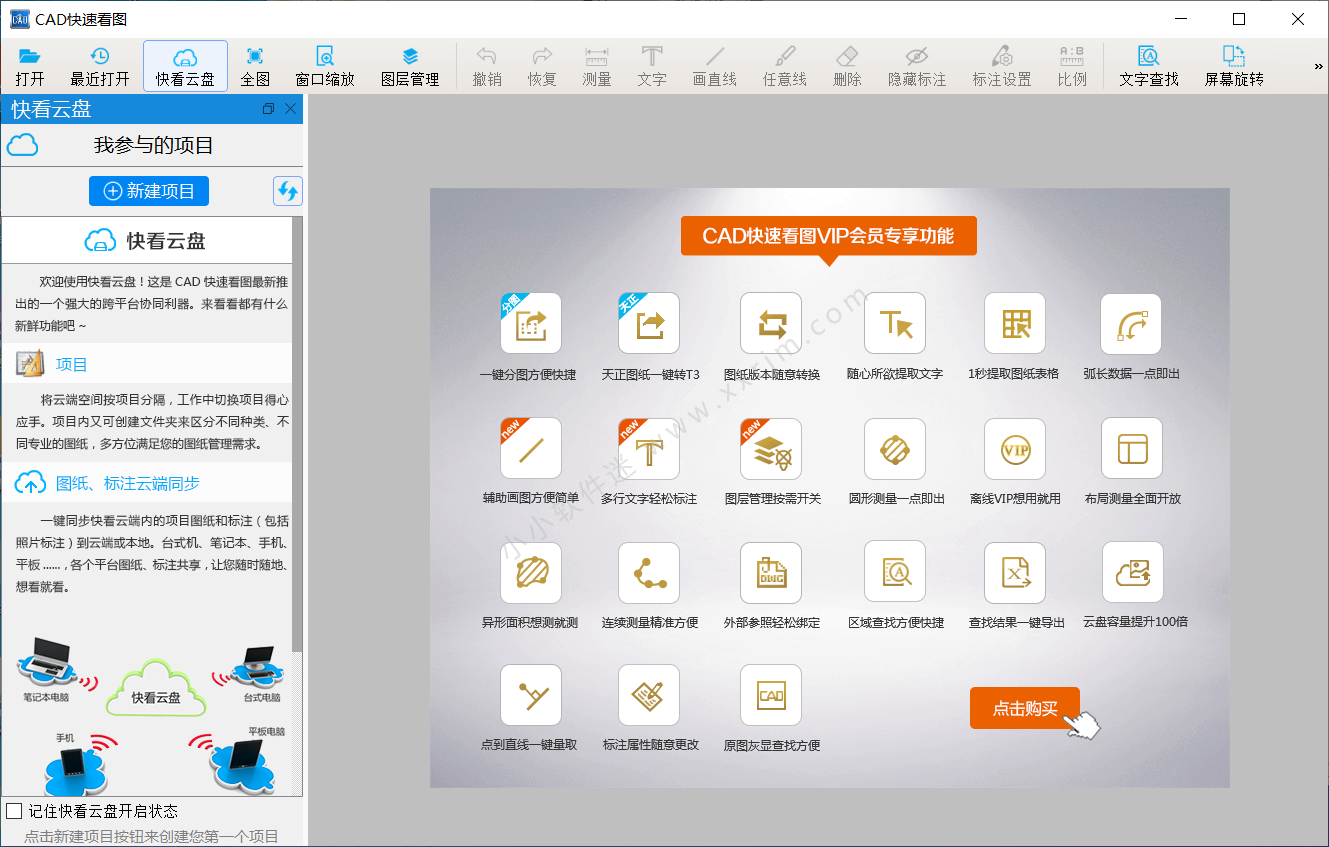This screenshot has width=1329, height=847.
Task: Click 屏幕旋转 screen rotate tool
Action: (1234, 66)
